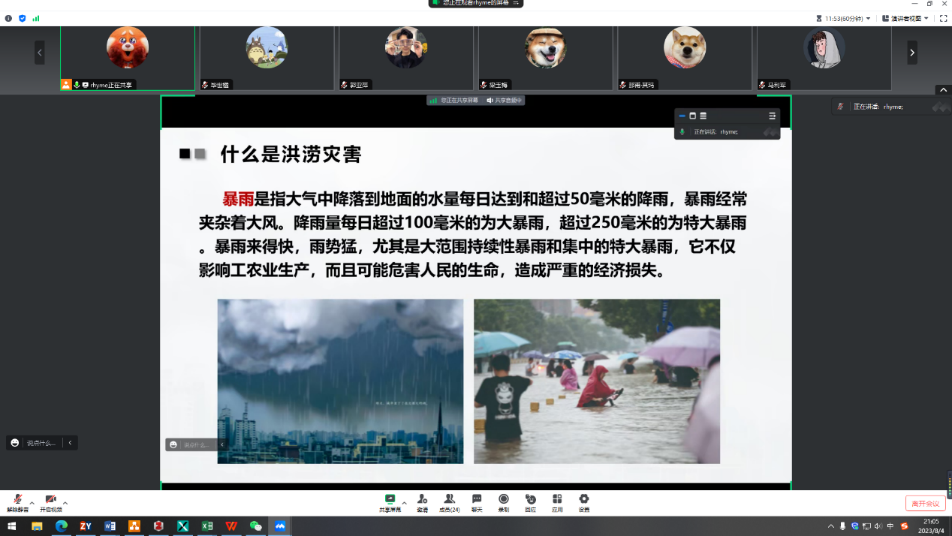Screen dimensions: 952x536
Task: Turn on the video camera
Action: 50,499
